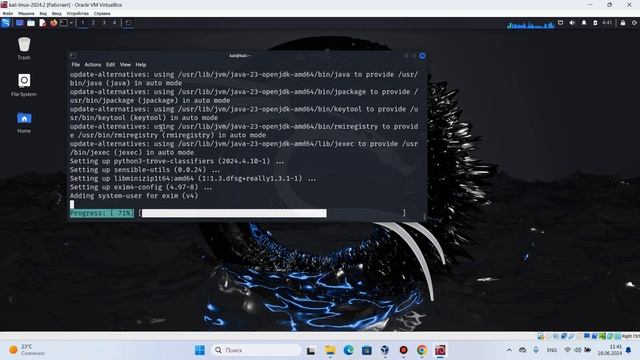
Task: Click the blue close button of terminal window
Action: pyautogui.click(x=422, y=56)
